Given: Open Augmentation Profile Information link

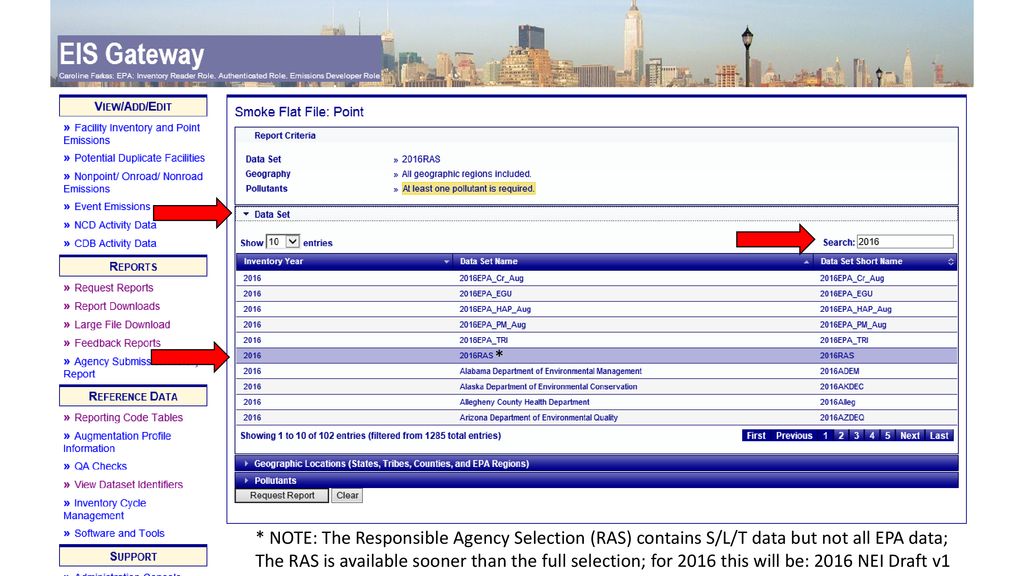Looking at the screenshot, I should [x=117, y=442].
